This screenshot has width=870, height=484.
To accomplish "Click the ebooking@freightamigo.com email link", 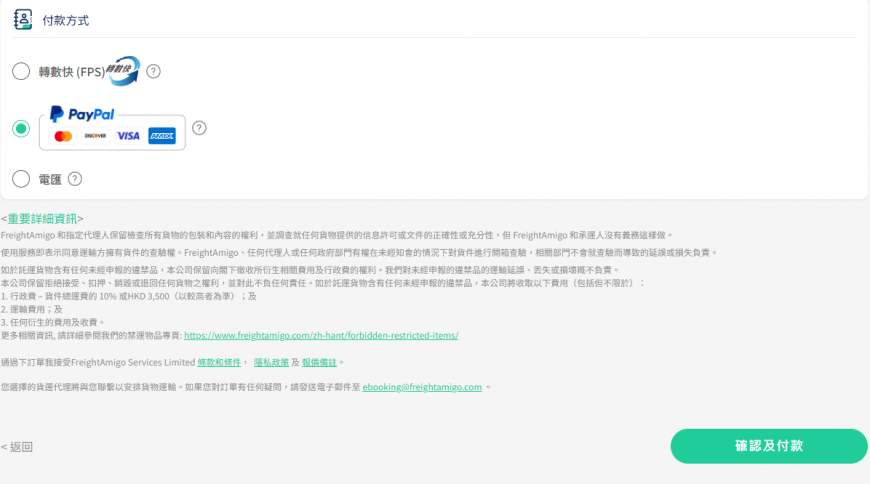I will 422,387.
